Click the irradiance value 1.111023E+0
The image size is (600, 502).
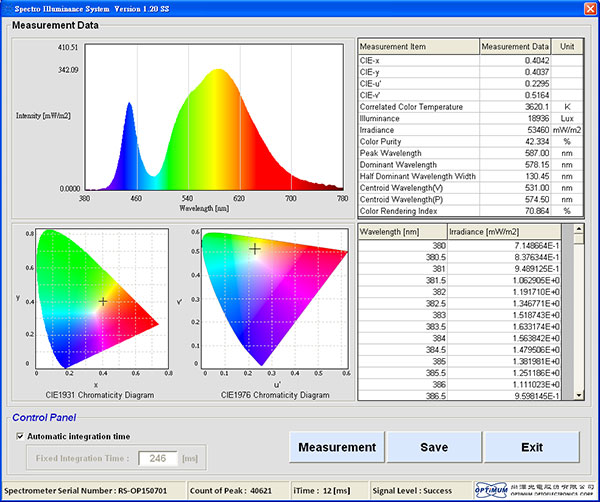pyautogui.click(x=536, y=385)
